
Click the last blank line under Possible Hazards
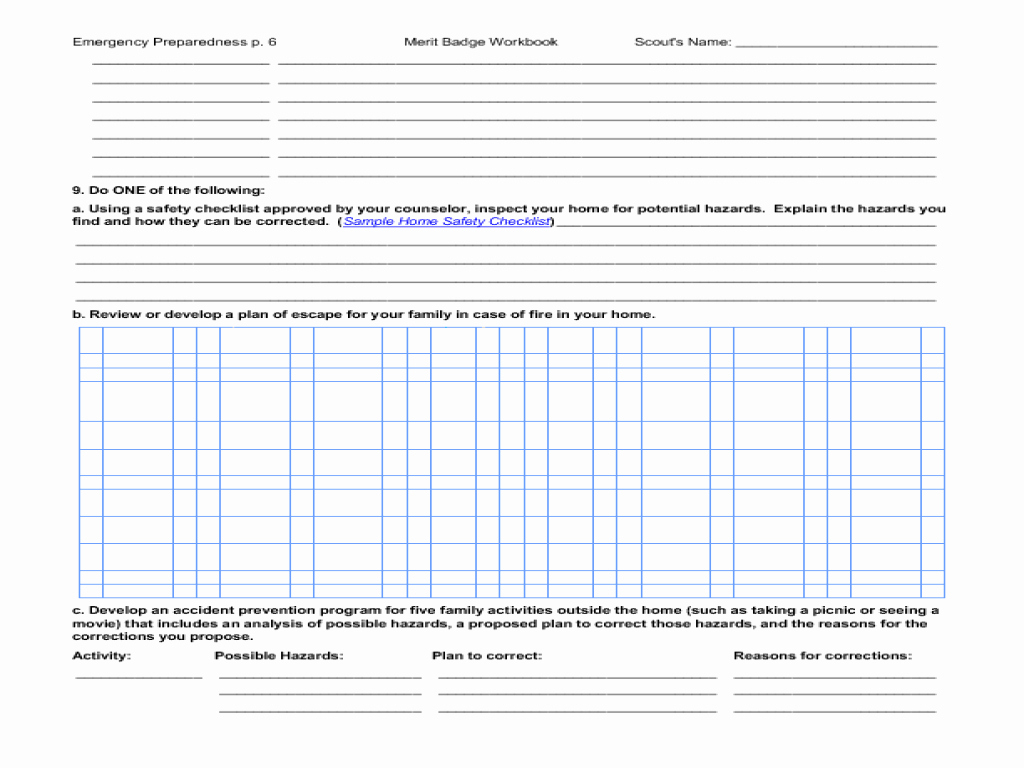pyautogui.click(x=320, y=711)
